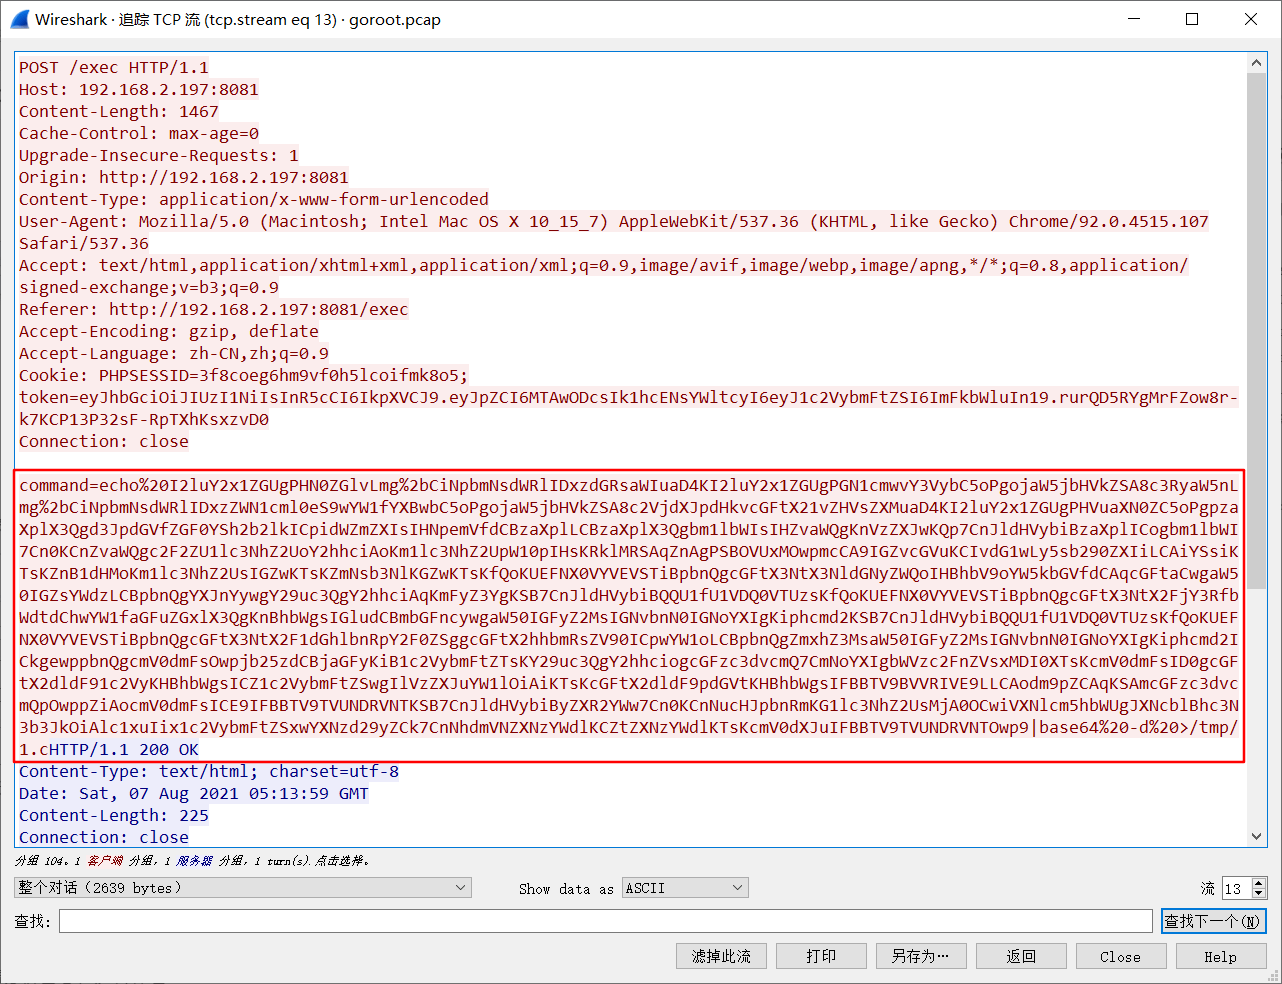
Task: Click the 'token=eyJhbGci' JWT line
Action: pyautogui.click(x=629, y=397)
